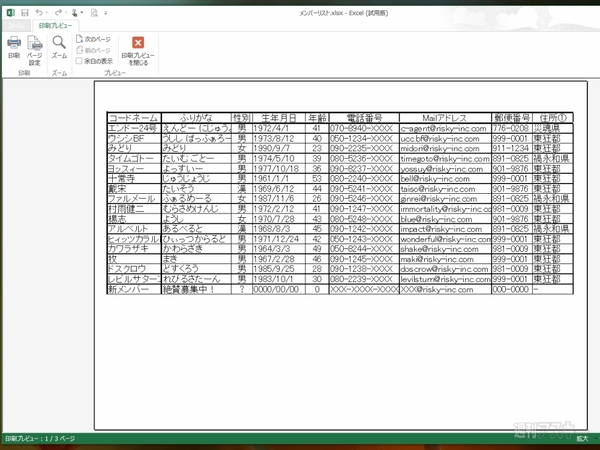
Task: Click the date 0000/00/00
Action: coord(279,289)
